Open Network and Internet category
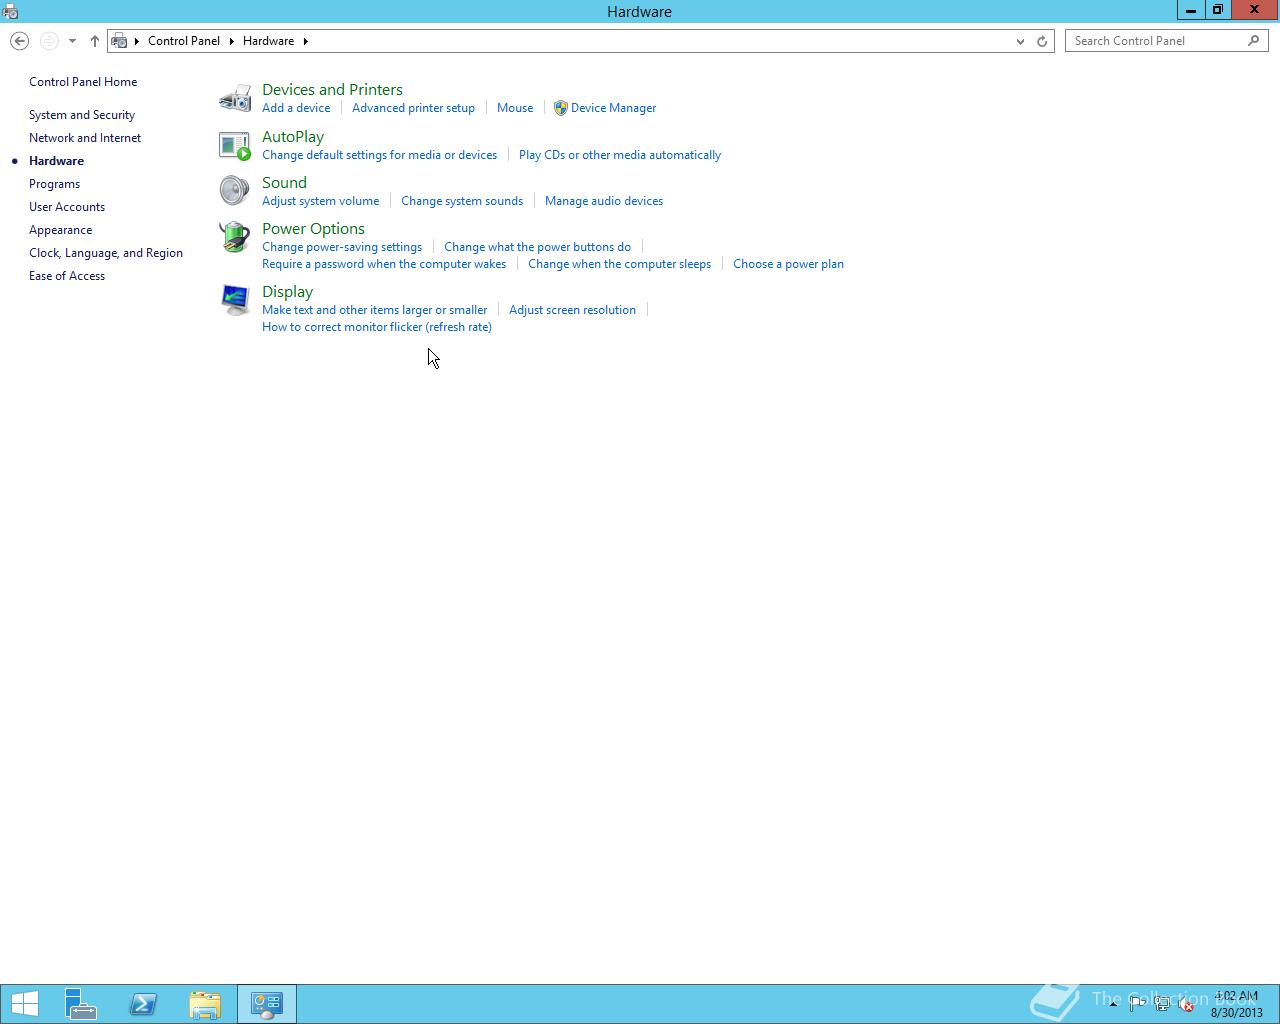Viewport: 1280px width, 1024px height. [85, 138]
